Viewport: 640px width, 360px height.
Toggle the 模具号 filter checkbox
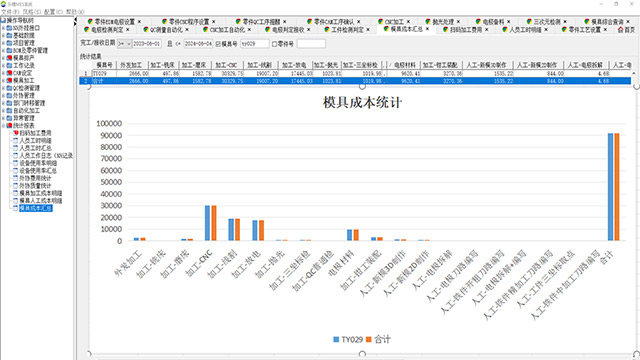(218, 44)
